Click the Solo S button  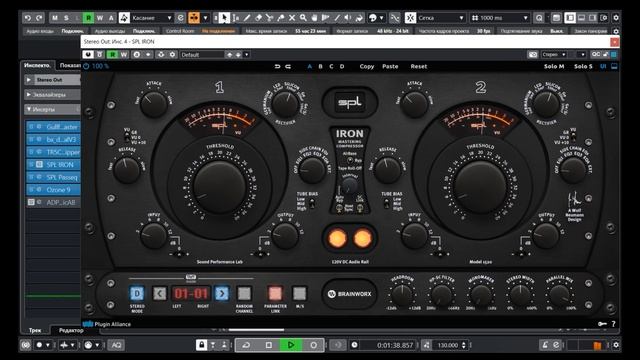coord(583,66)
